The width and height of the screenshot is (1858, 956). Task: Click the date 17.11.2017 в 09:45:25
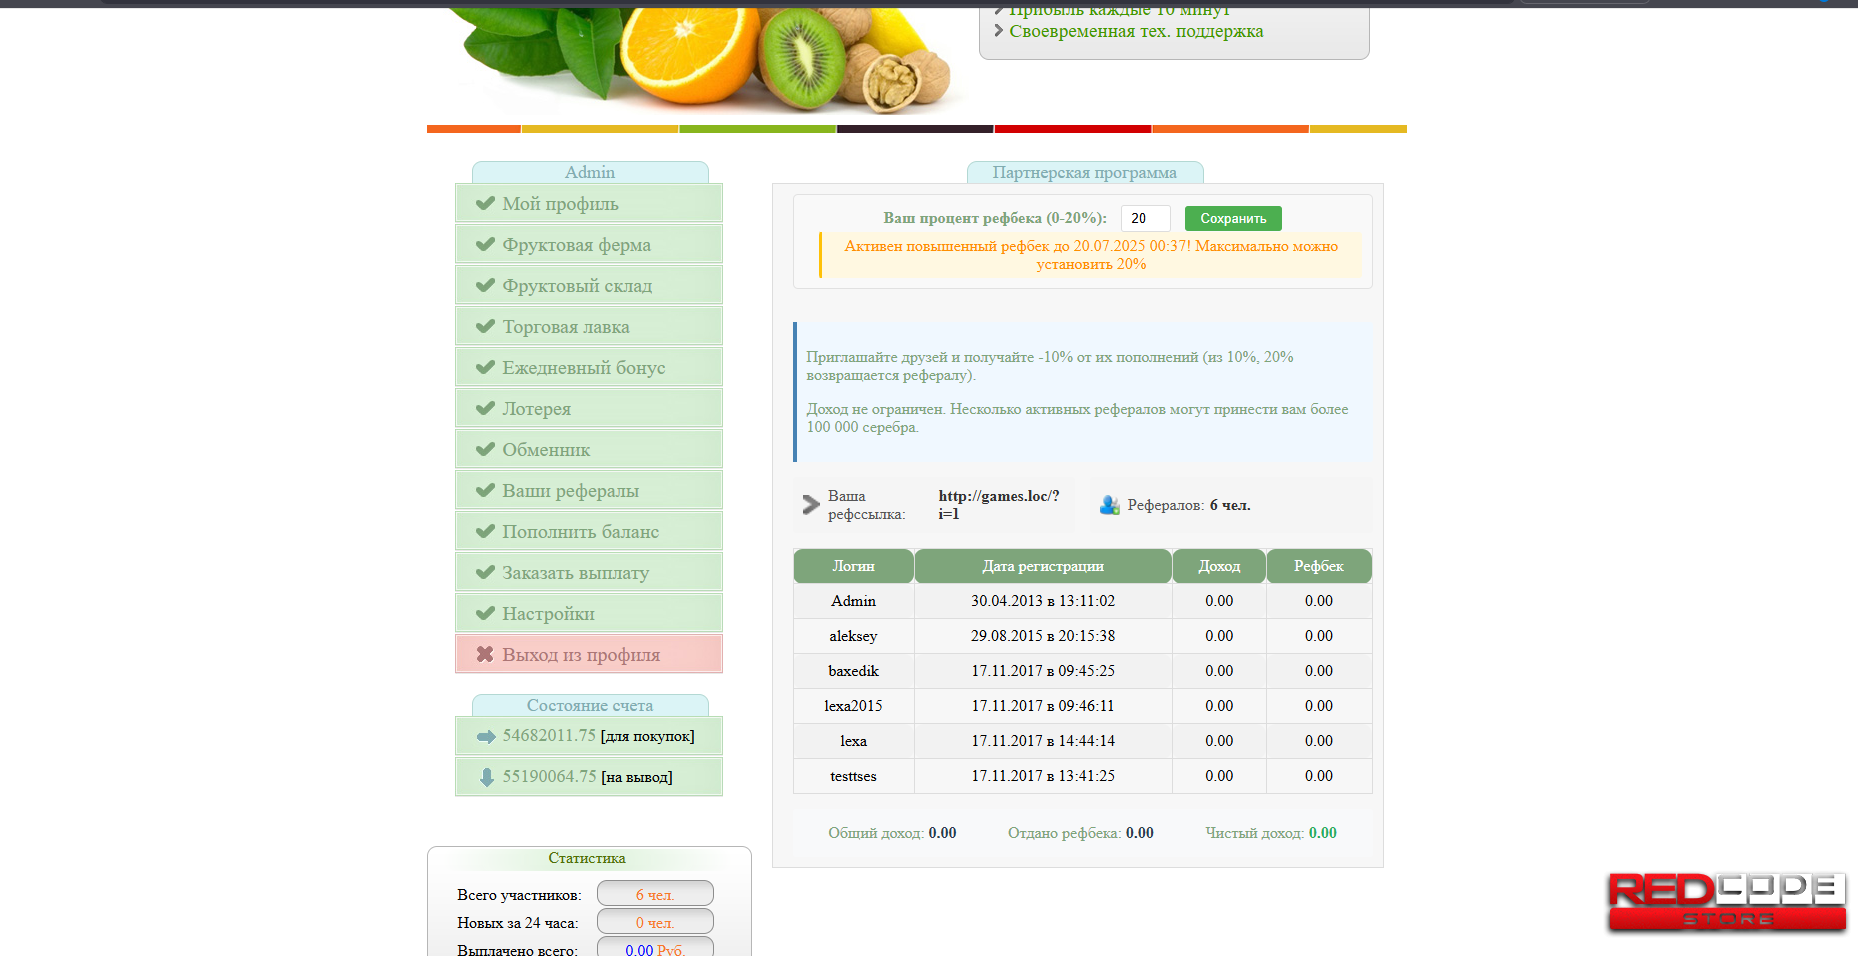coord(1043,671)
